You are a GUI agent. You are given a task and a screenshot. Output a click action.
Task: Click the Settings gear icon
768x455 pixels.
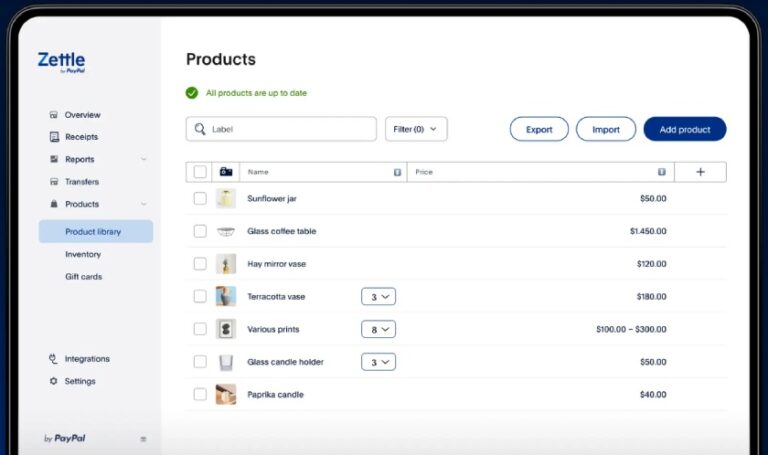pyautogui.click(x=54, y=381)
